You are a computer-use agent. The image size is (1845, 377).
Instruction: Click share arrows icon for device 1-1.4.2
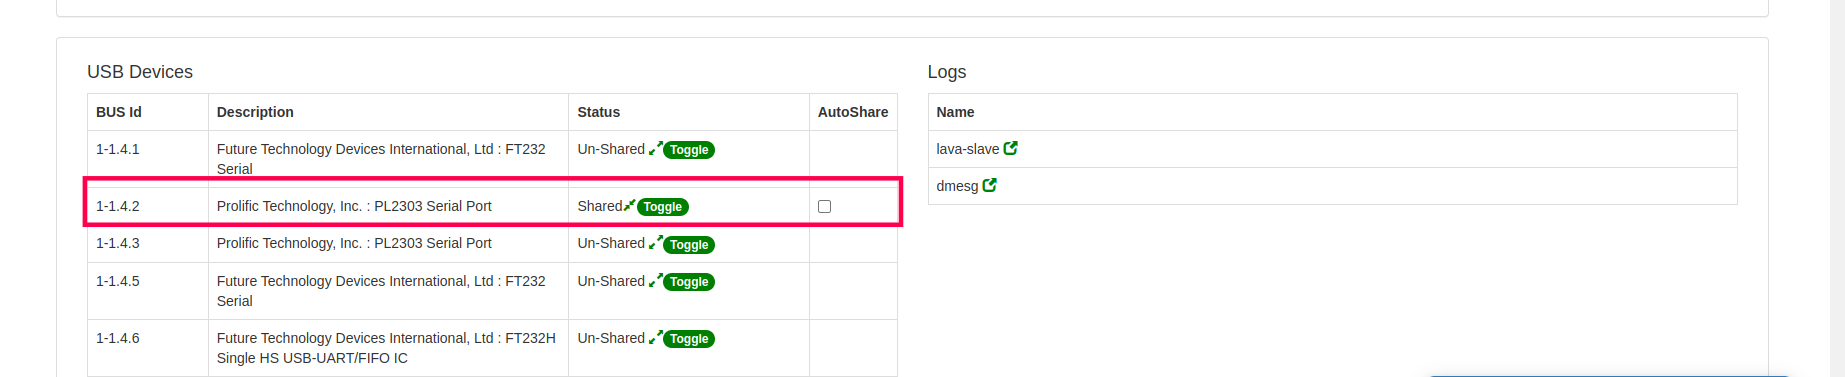tap(629, 206)
